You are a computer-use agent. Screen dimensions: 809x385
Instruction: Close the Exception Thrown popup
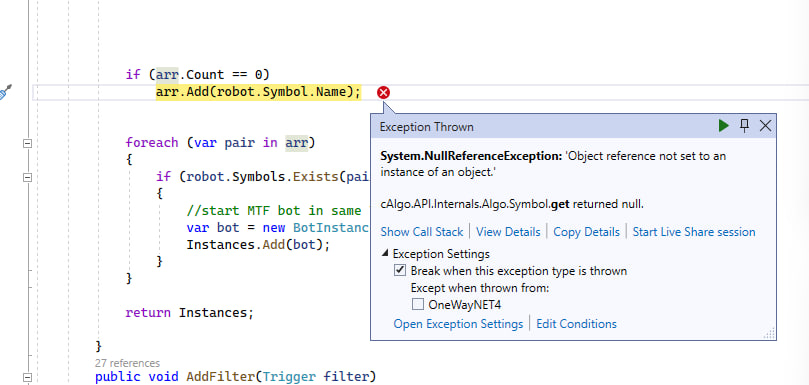point(765,126)
